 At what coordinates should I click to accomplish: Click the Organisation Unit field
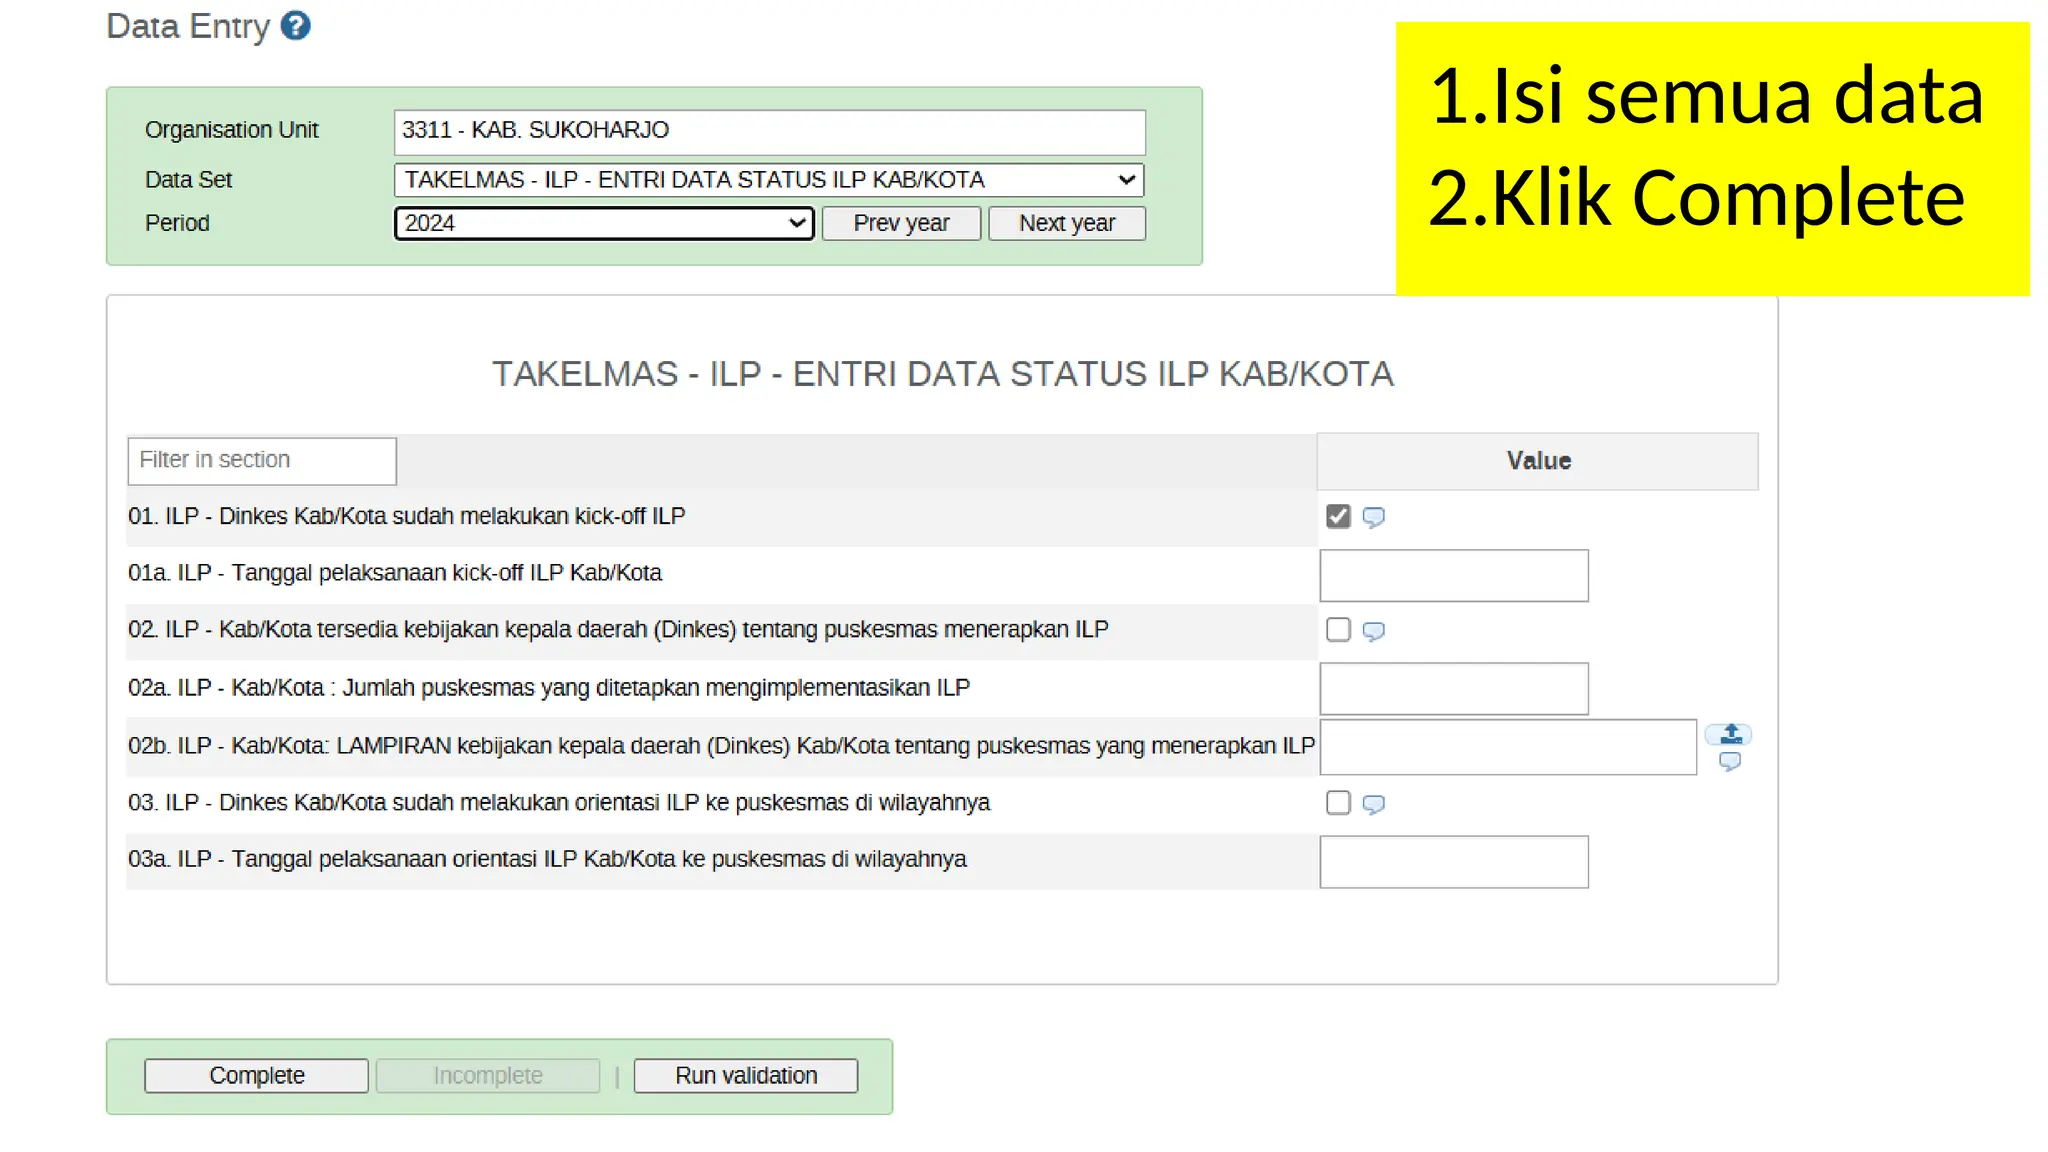point(769,131)
